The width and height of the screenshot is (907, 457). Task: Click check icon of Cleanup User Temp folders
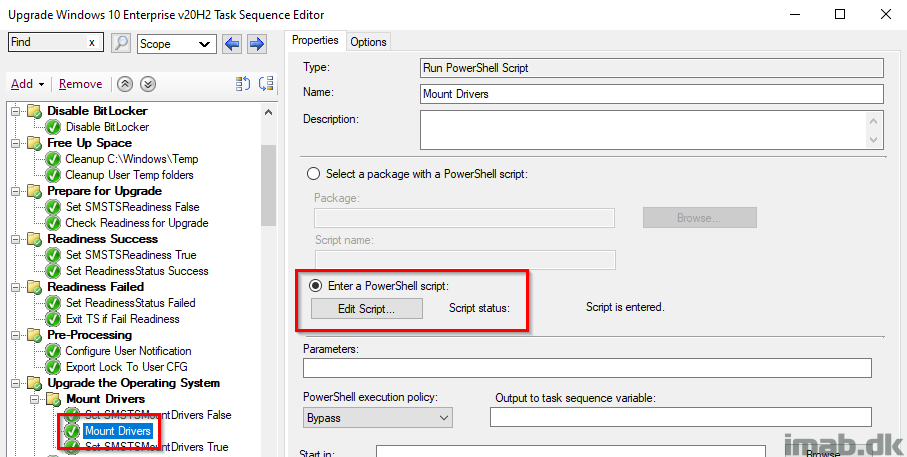pyautogui.click(x=53, y=175)
